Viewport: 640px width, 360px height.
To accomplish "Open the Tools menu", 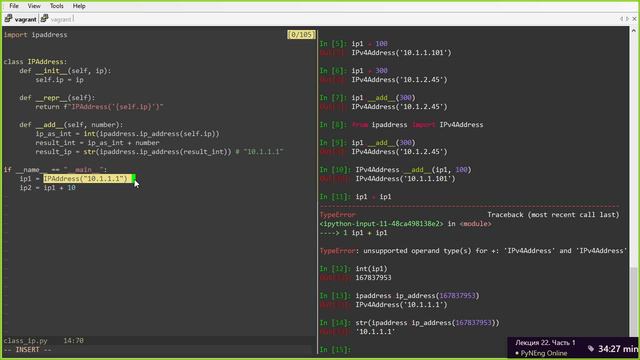I will [57, 6].
